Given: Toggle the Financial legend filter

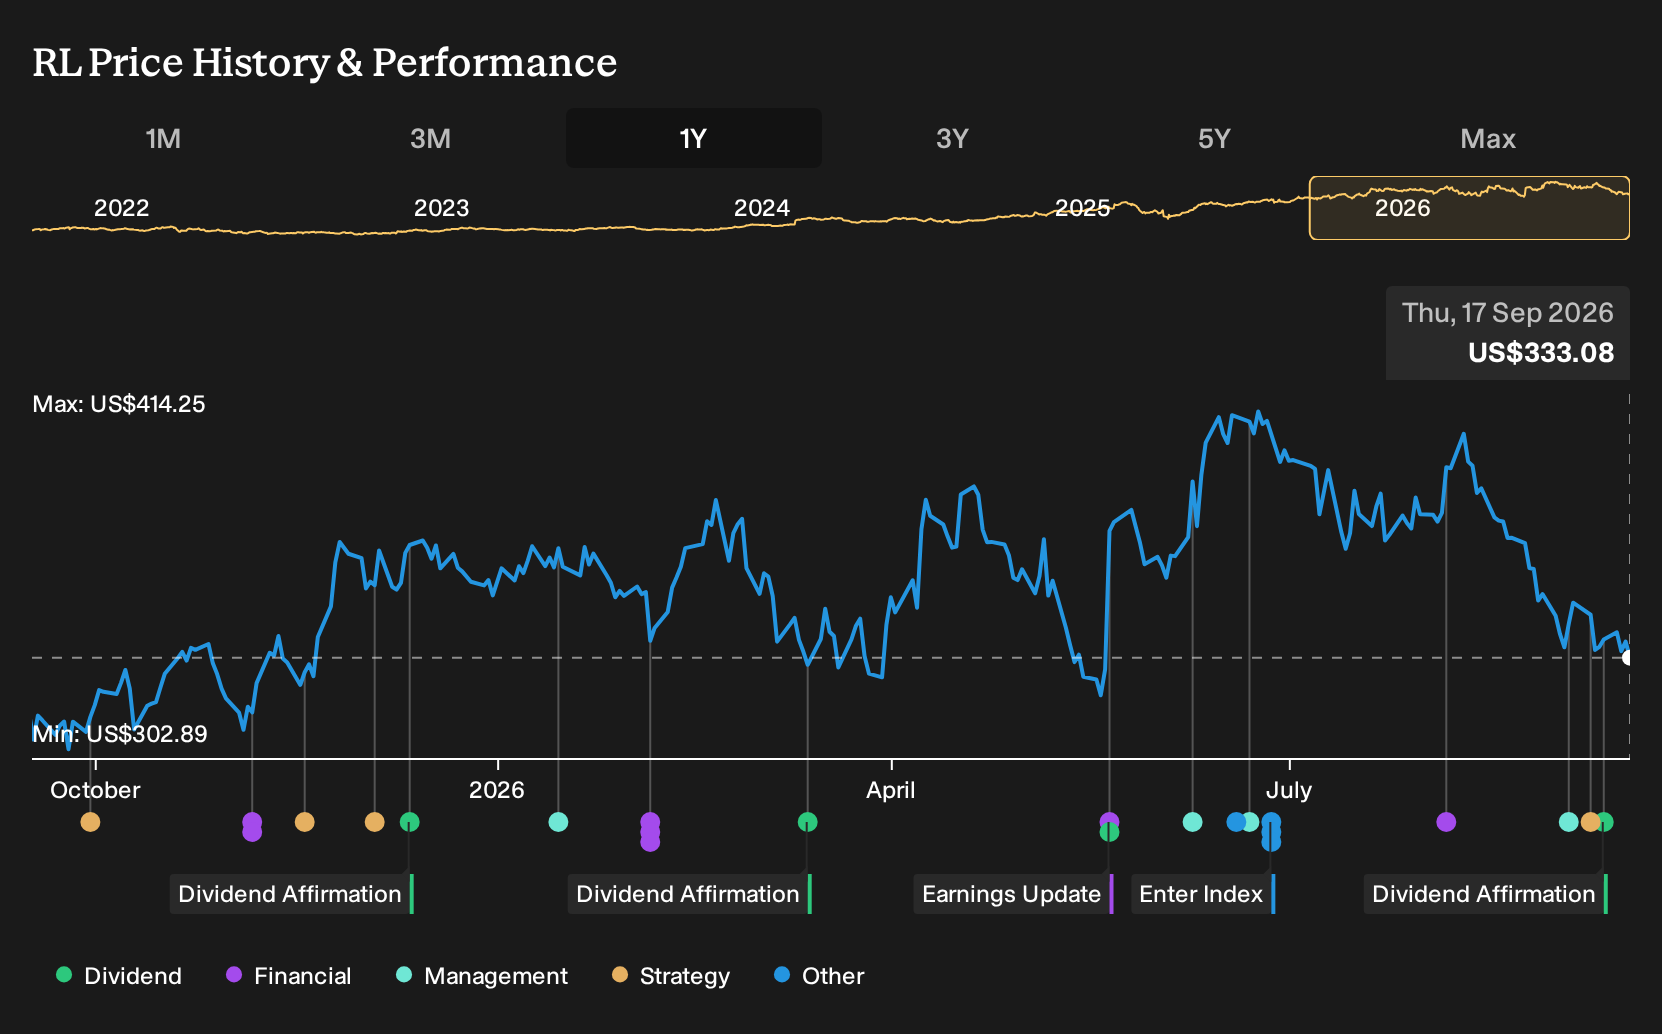Looking at the screenshot, I should pyautogui.click(x=289, y=976).
